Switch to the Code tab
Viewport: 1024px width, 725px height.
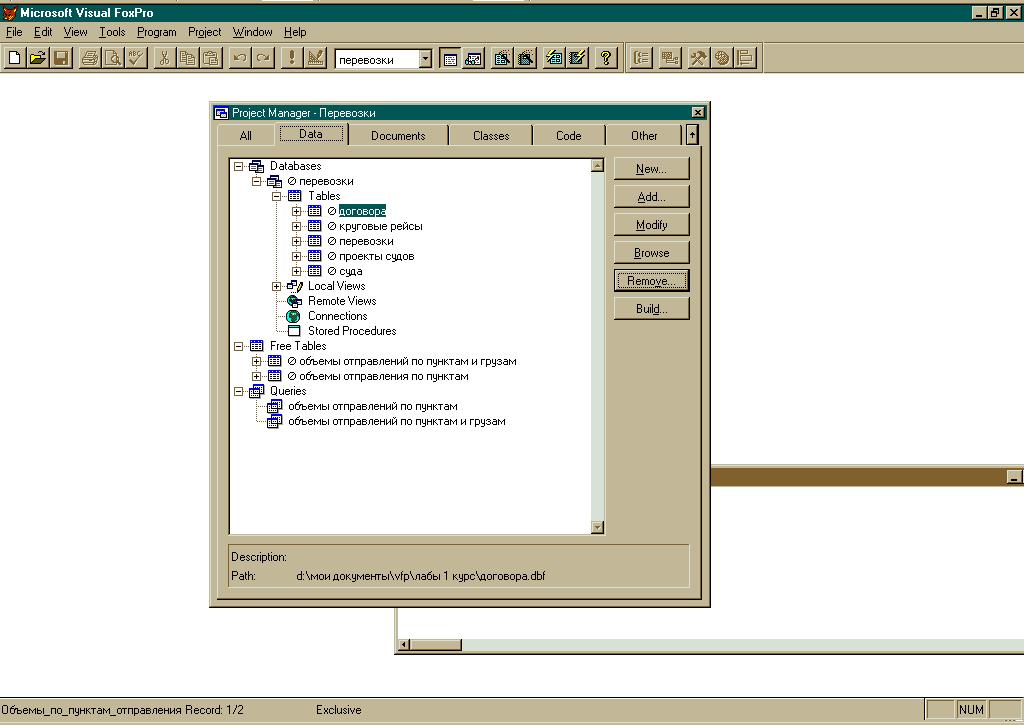pos(568,136)
